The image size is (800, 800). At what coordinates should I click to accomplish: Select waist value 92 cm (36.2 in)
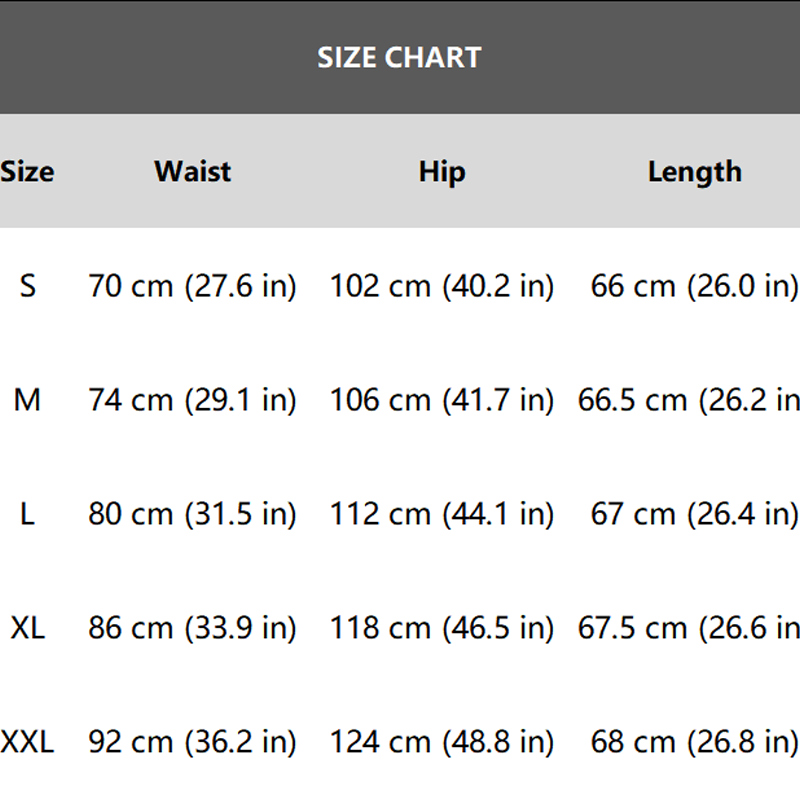pyautogui.click(x=192, y=742)
